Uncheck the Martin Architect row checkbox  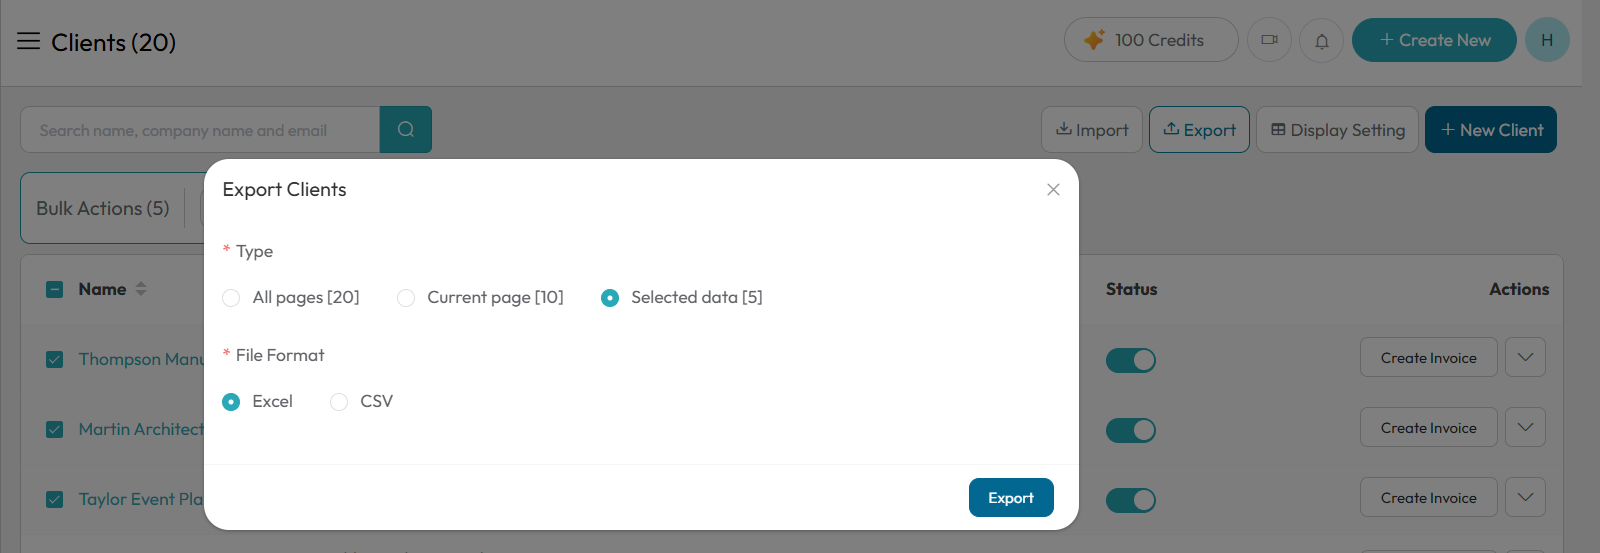[x=55, y=430]
